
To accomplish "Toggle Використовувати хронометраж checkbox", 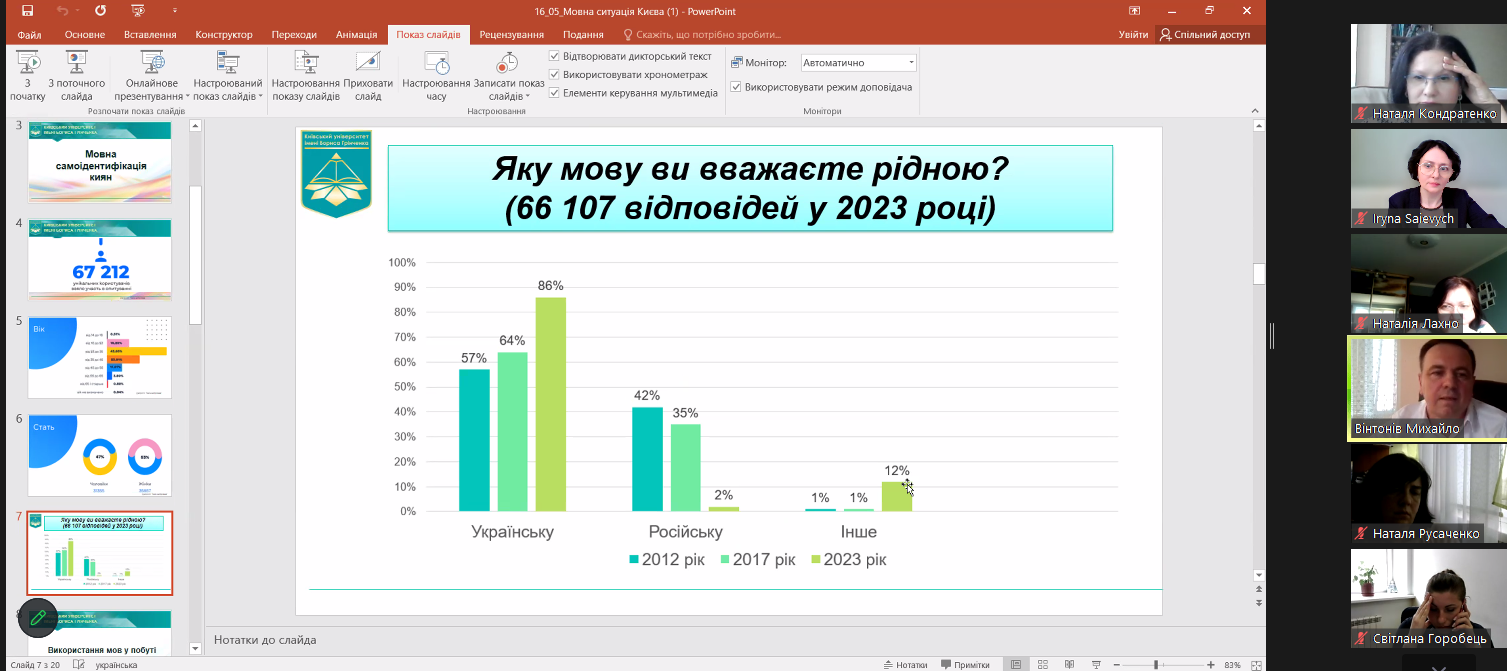I will click(x=555, y=75).
